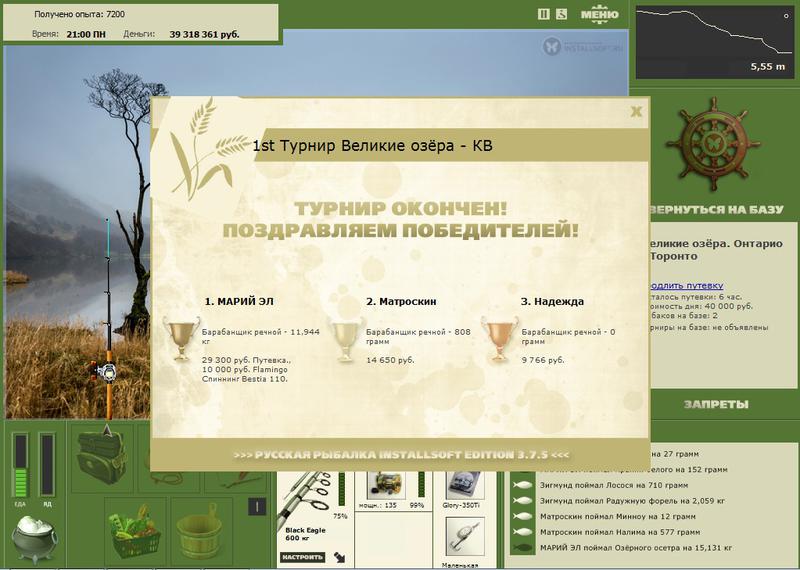Close the tournament results dialog
The width and height of the screenshot is (800, 570).
tap(636, 111)
